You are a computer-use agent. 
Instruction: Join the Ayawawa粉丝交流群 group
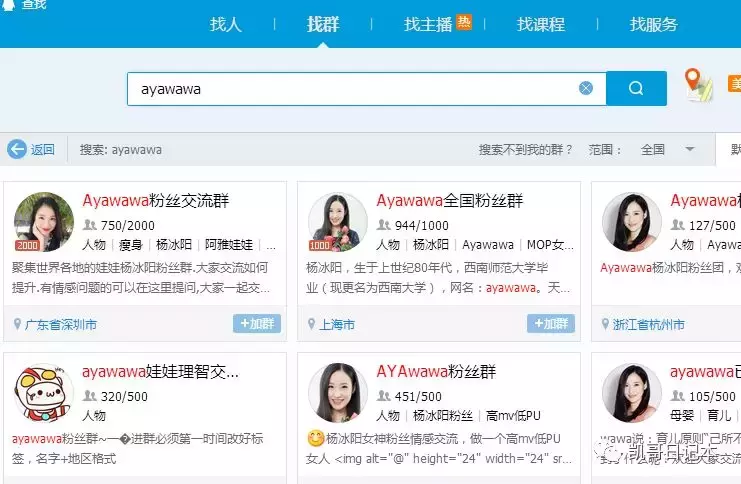pyautogui.click(x=257, y=324)
